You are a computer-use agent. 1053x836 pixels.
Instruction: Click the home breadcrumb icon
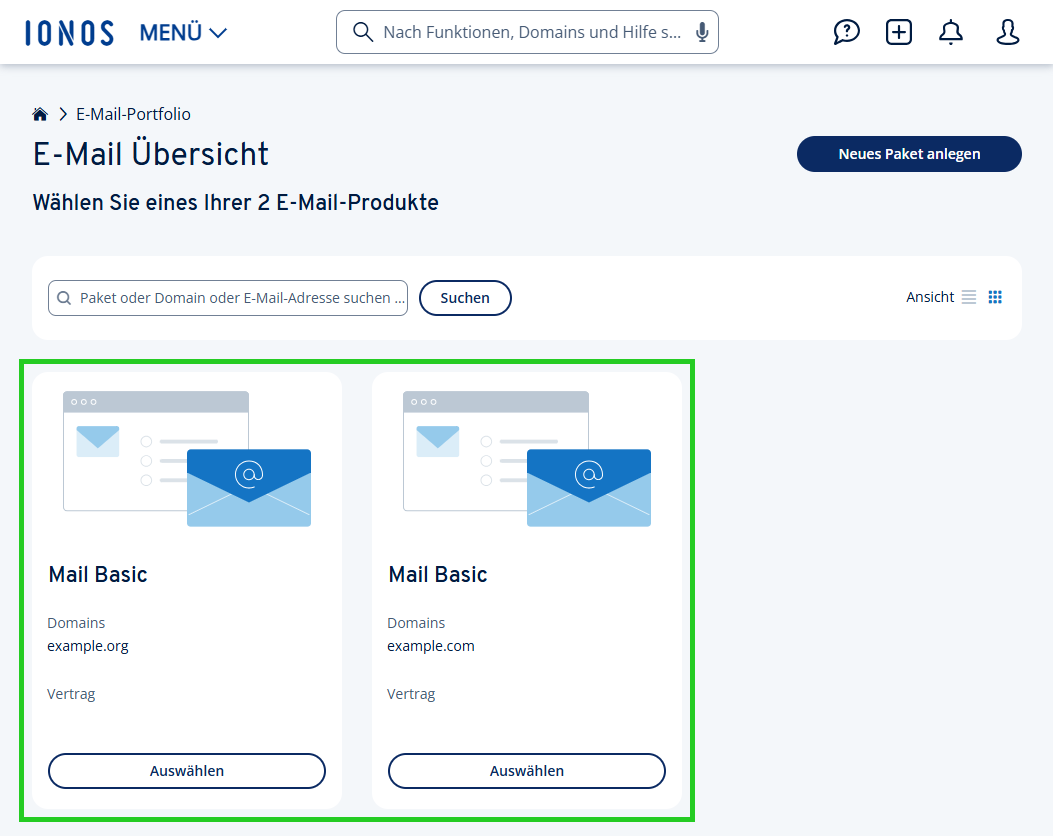click(x=40, y=113)
